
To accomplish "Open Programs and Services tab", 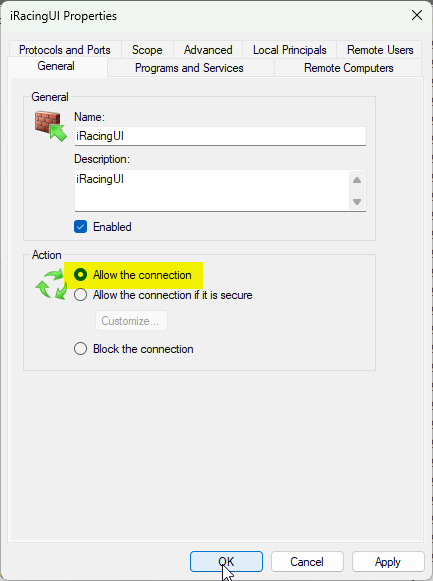I will click(189, 68).
